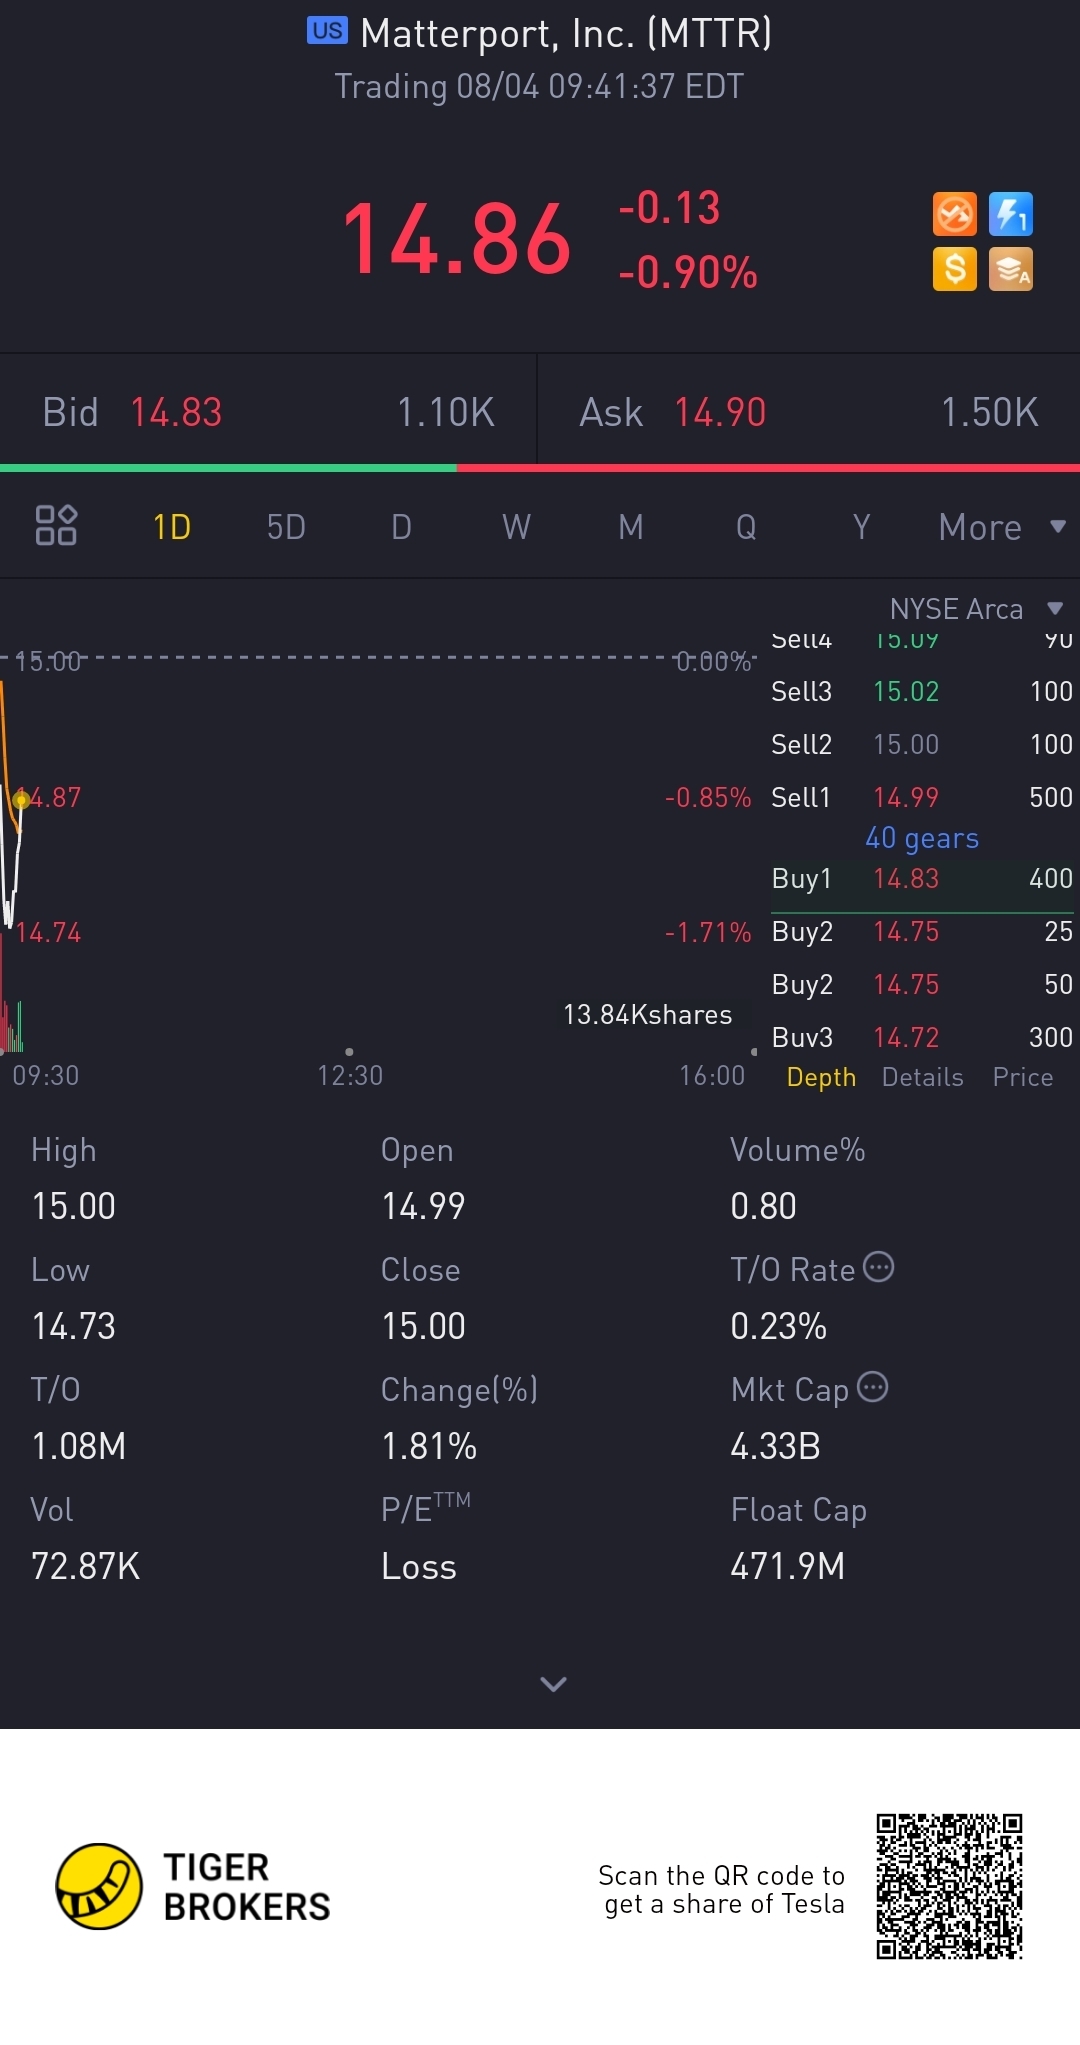1080x2045 pixels.
Task: Tap the Change(%) 1.81% value
Action: tap(429, 1446)
